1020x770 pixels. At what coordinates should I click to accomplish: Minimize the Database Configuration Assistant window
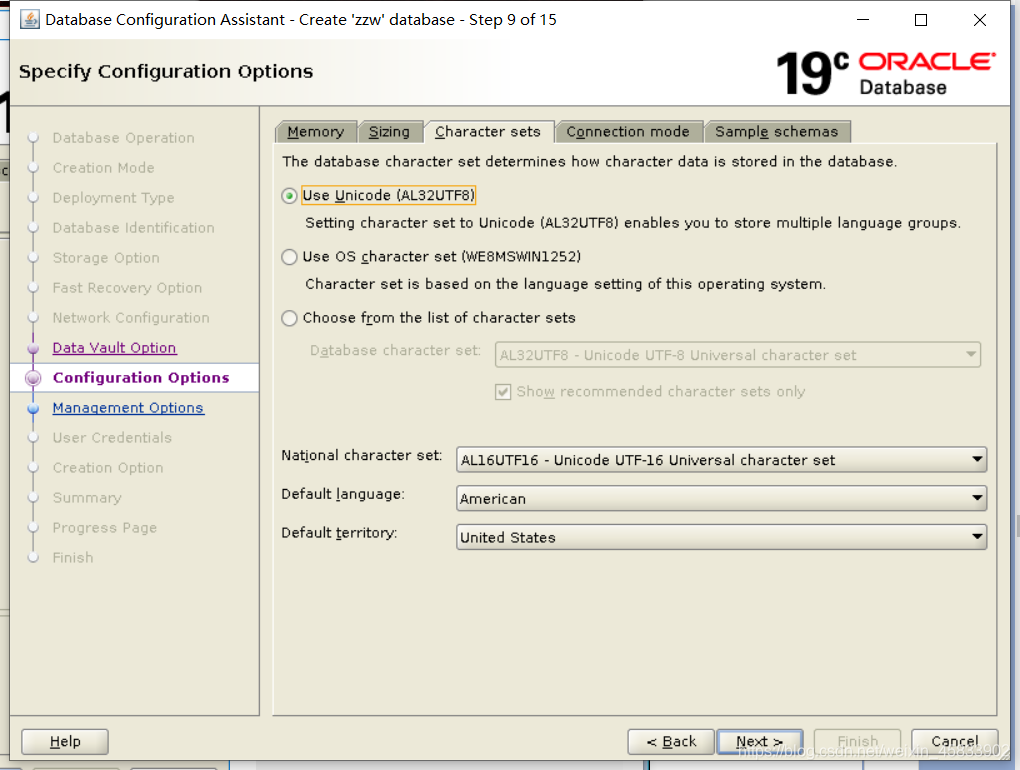coord(863,20)
